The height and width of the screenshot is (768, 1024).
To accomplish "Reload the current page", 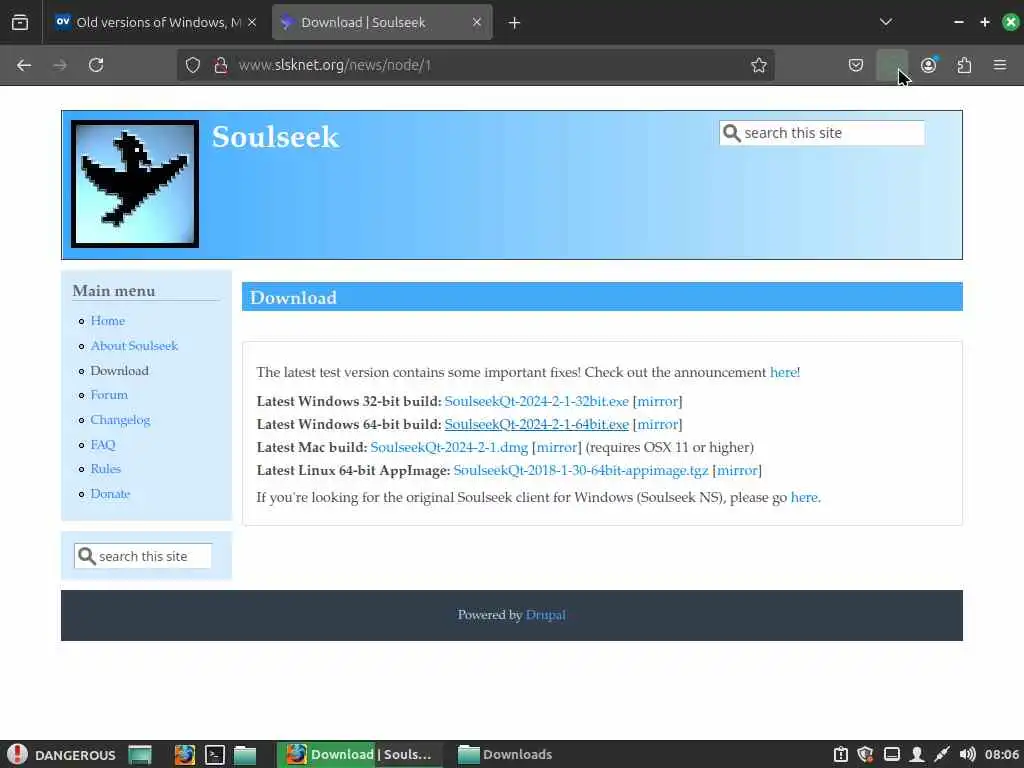I will (x=96, y=65).
